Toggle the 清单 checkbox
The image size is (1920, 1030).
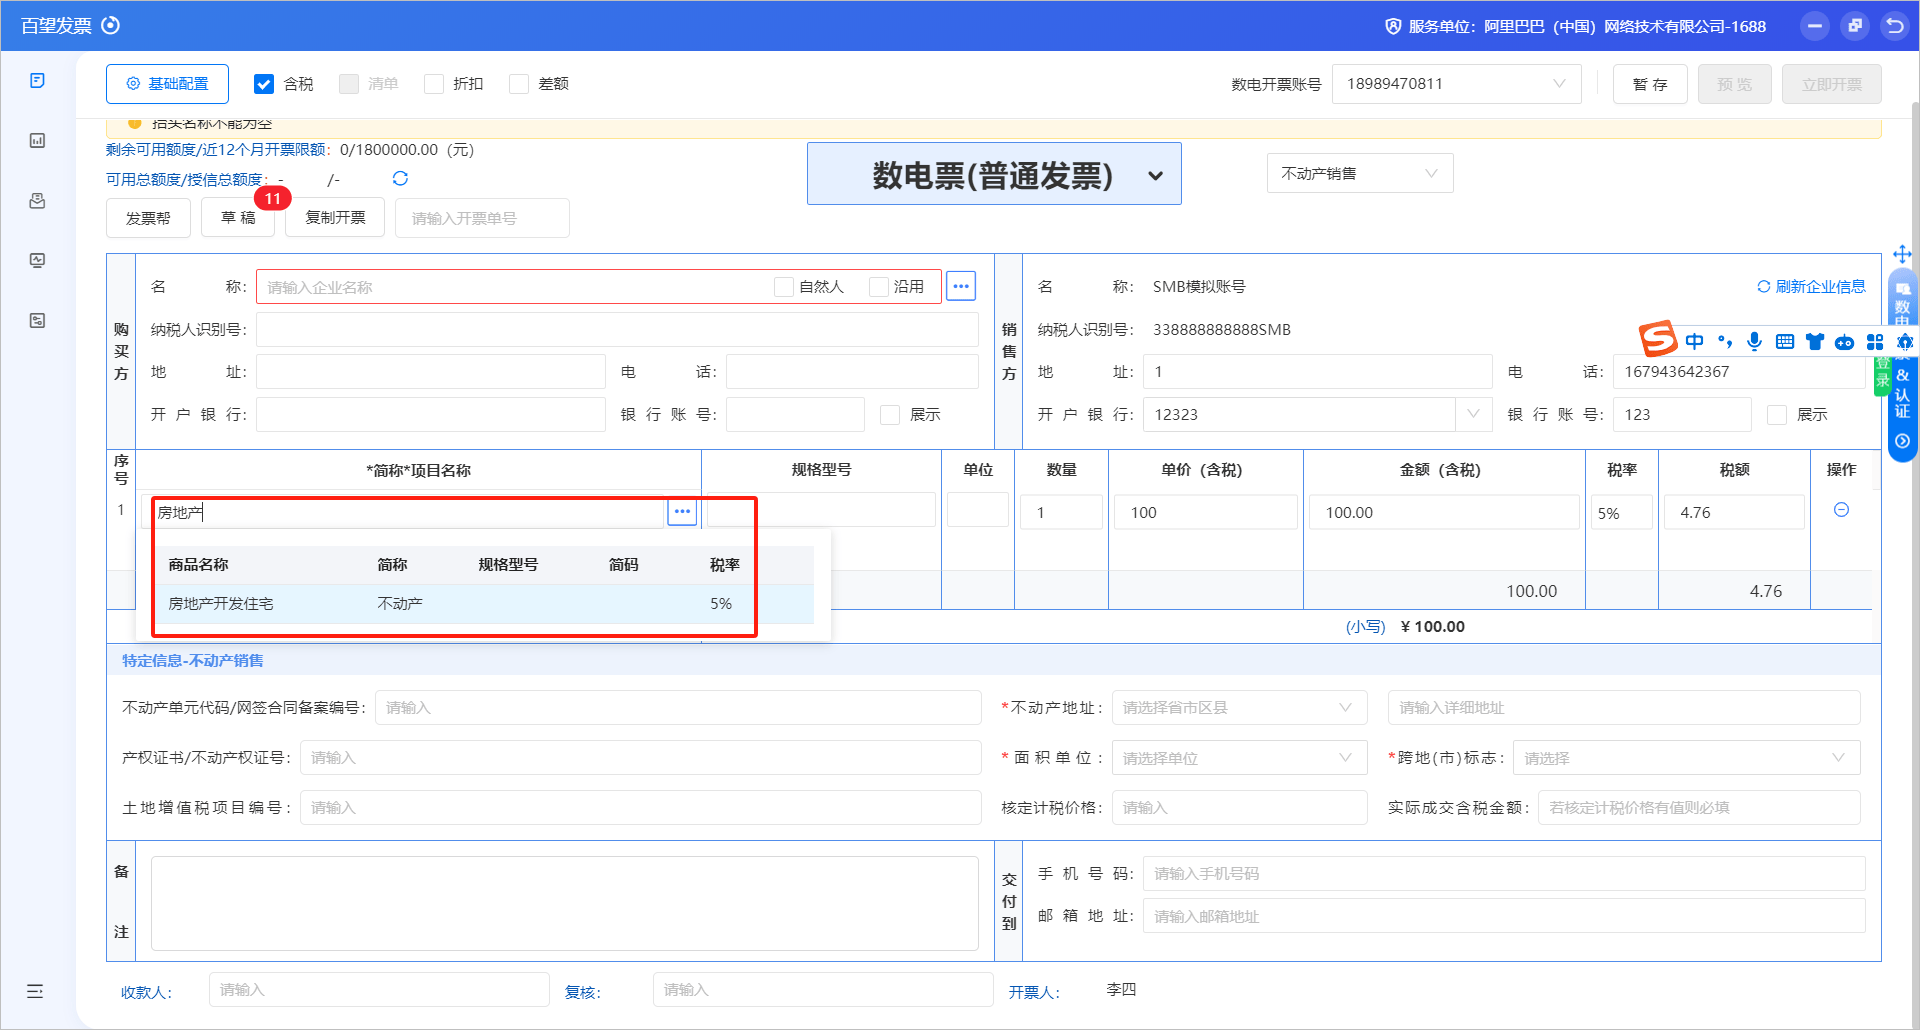(x=349, y=84)
